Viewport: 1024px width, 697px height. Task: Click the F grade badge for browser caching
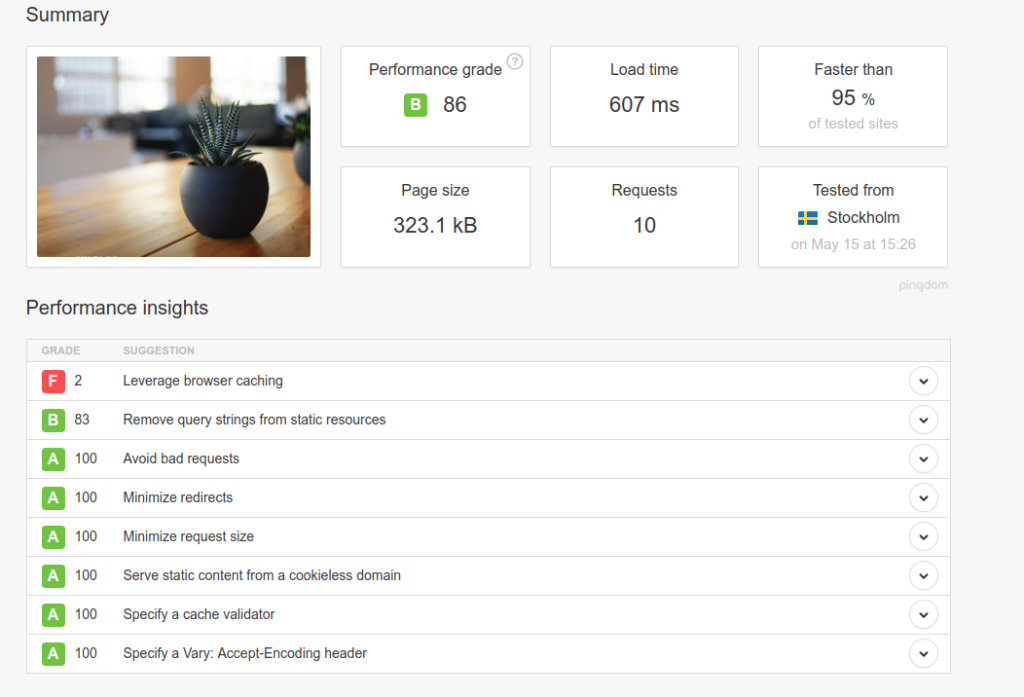coord(53,381)
